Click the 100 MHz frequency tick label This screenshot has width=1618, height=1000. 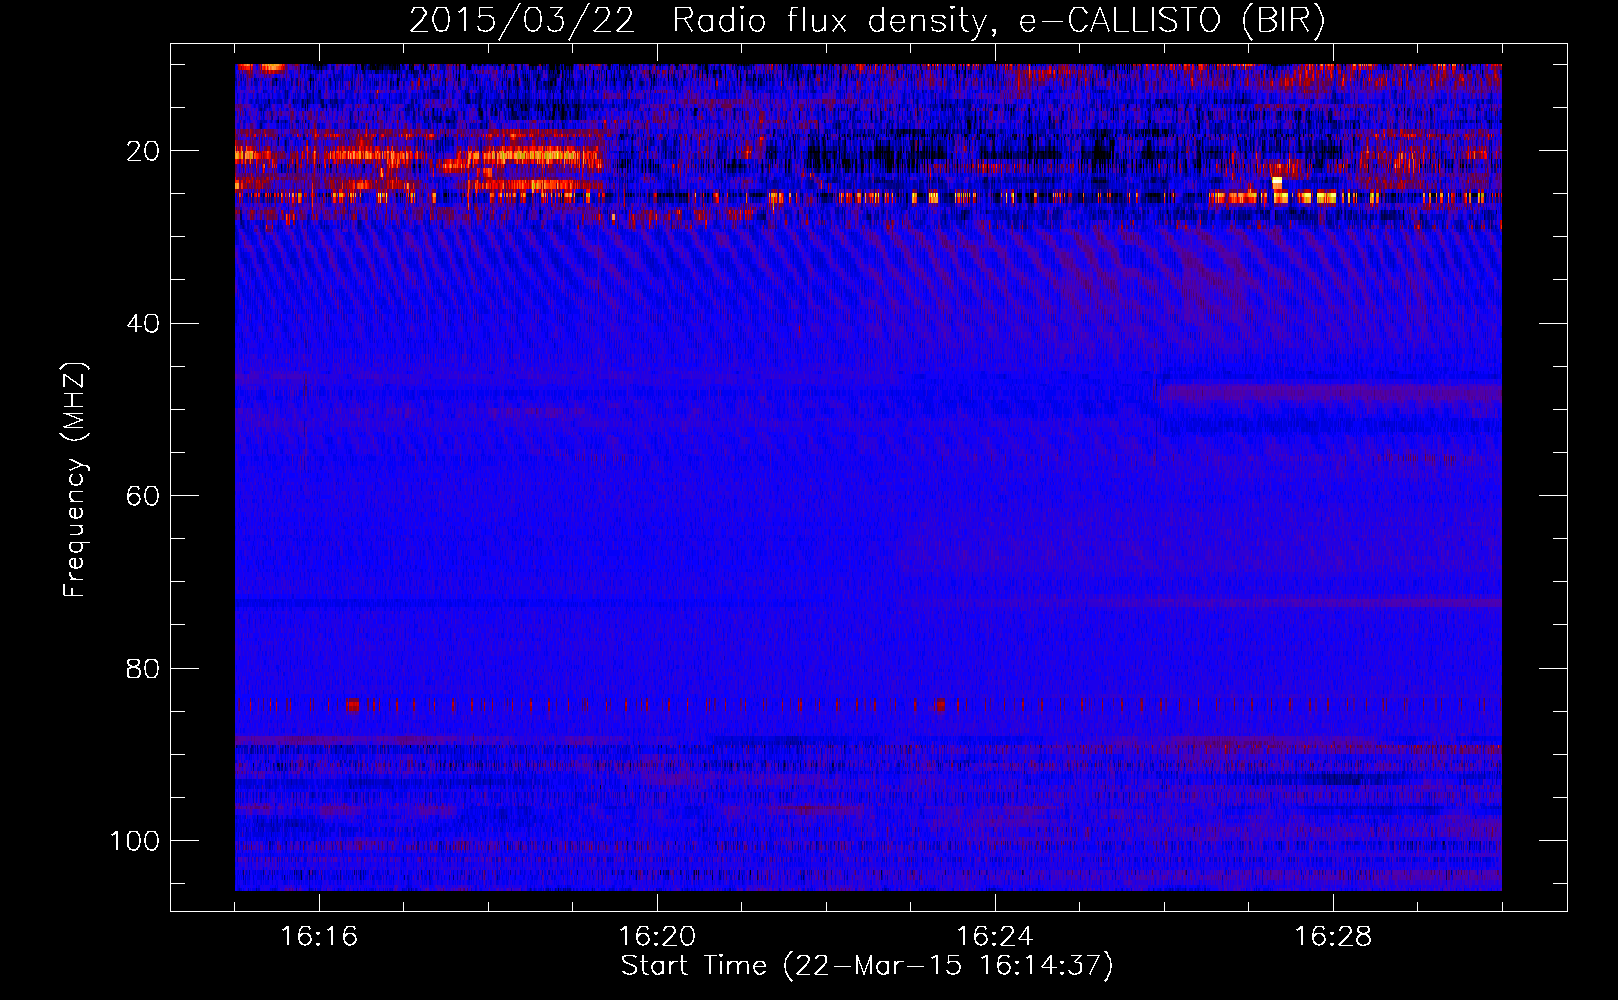[x=135, y=841]
